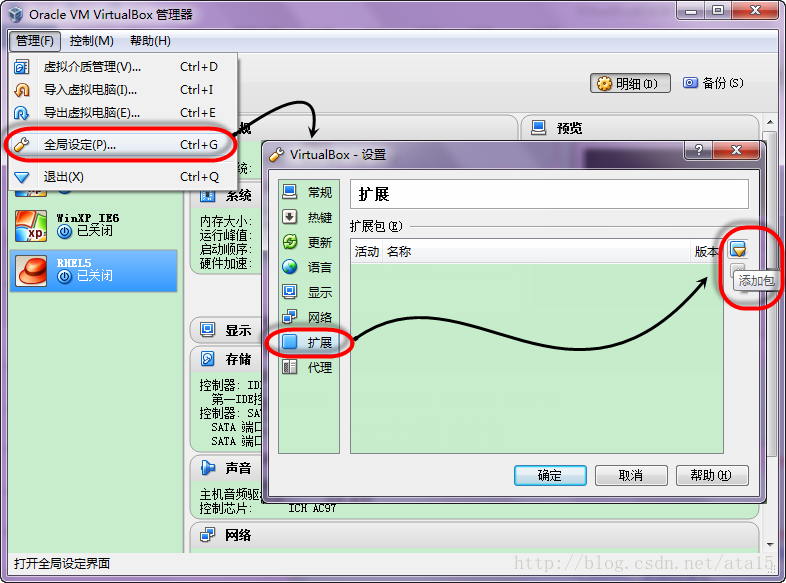The height and width of the screenshot is (583, 786).
Task: Click the RHEL5 powered-off status icon
Action: [x=64, y=276]
